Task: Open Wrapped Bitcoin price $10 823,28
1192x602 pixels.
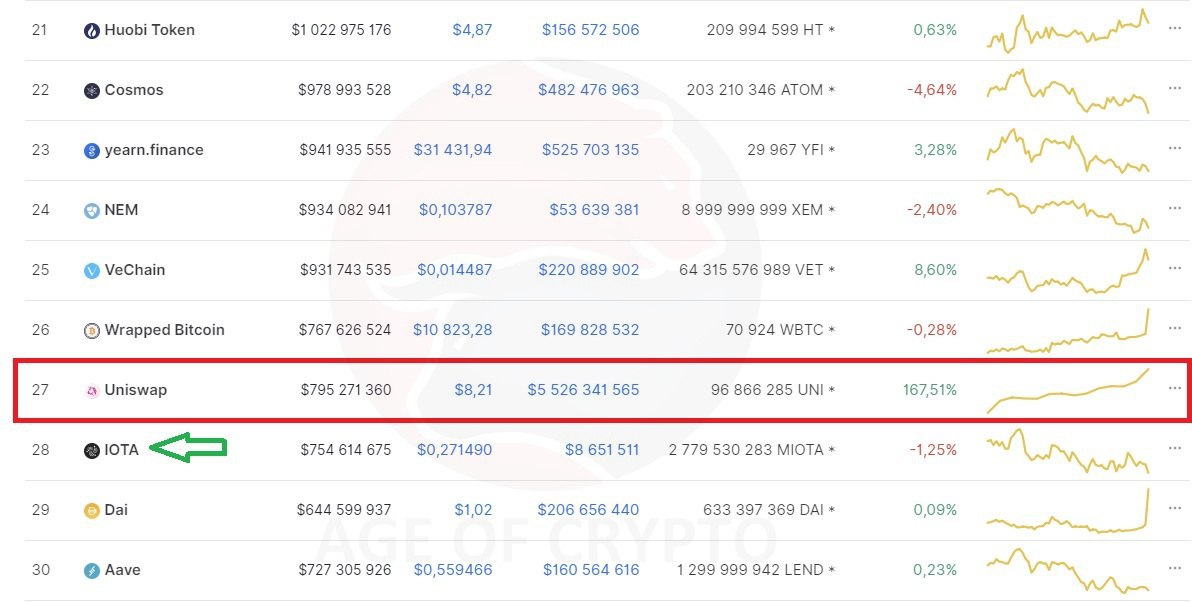Action: (452, 330)
